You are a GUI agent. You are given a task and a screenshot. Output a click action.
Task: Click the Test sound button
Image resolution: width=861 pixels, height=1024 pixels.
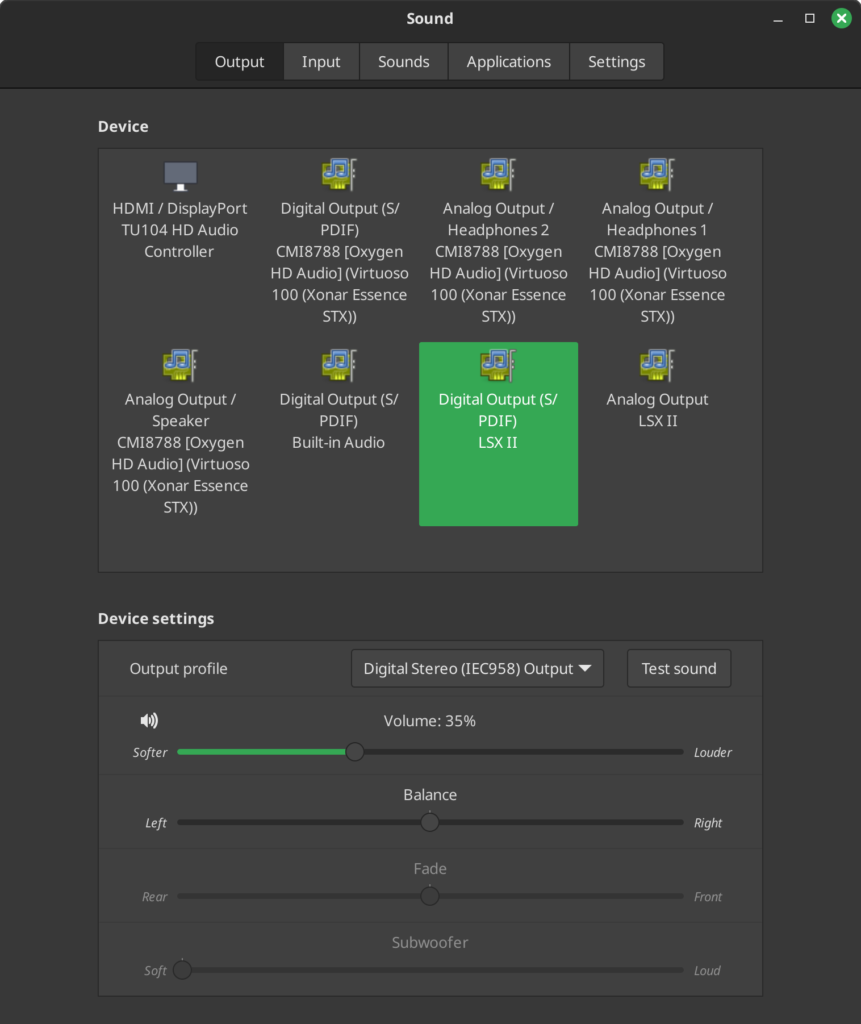click(679, 669)
